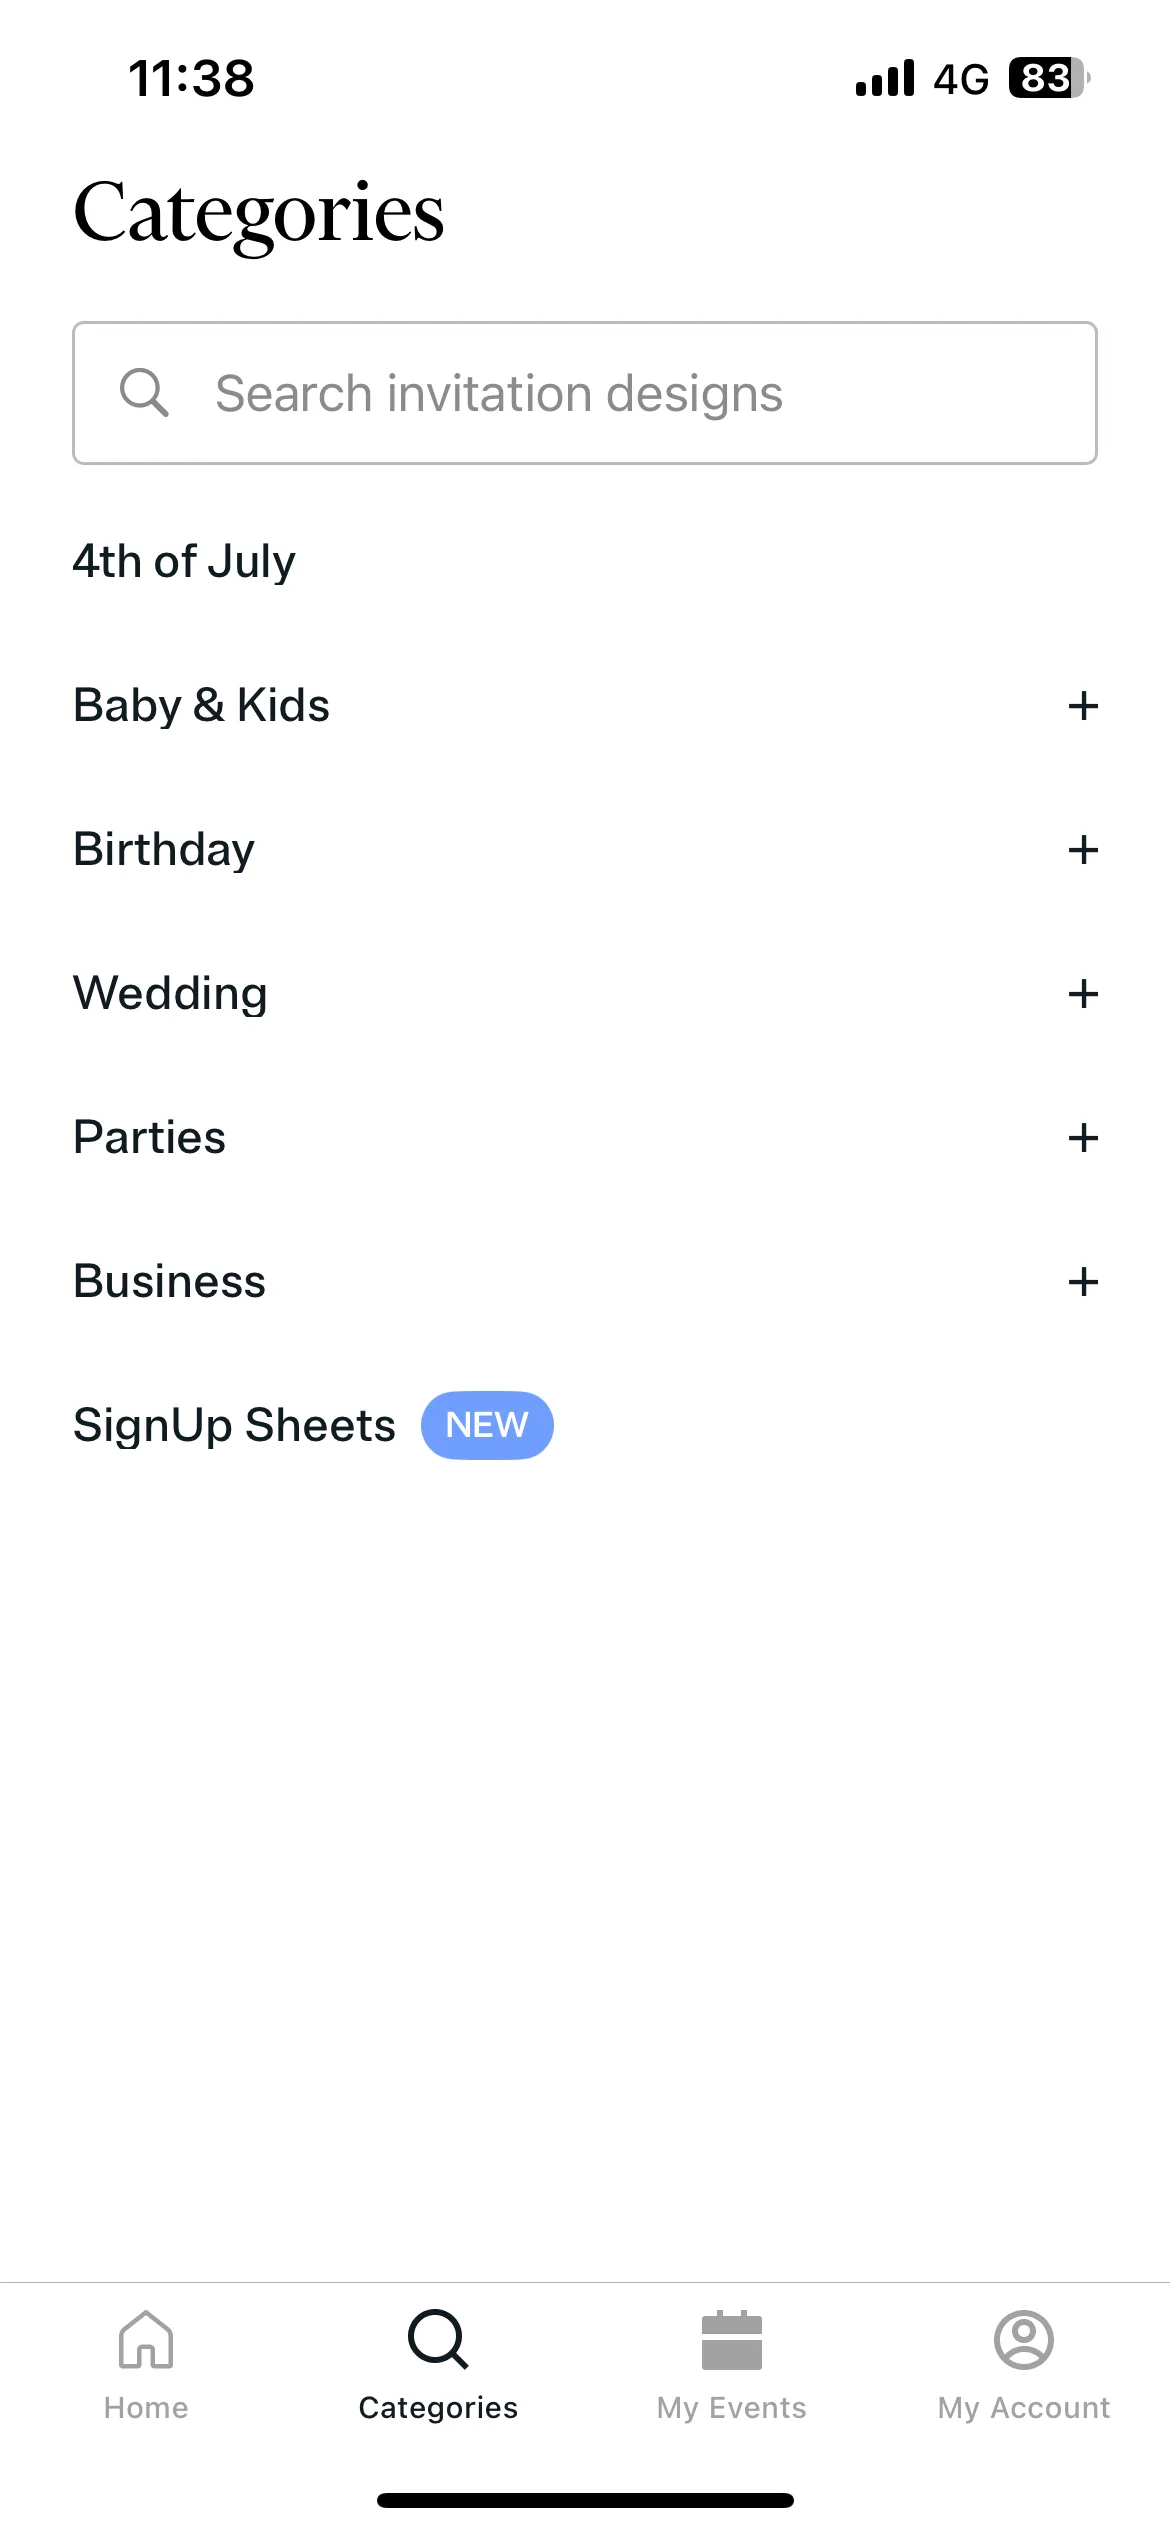
Task: Click the blue NEW badge
Action: (x=487, y=1425)
